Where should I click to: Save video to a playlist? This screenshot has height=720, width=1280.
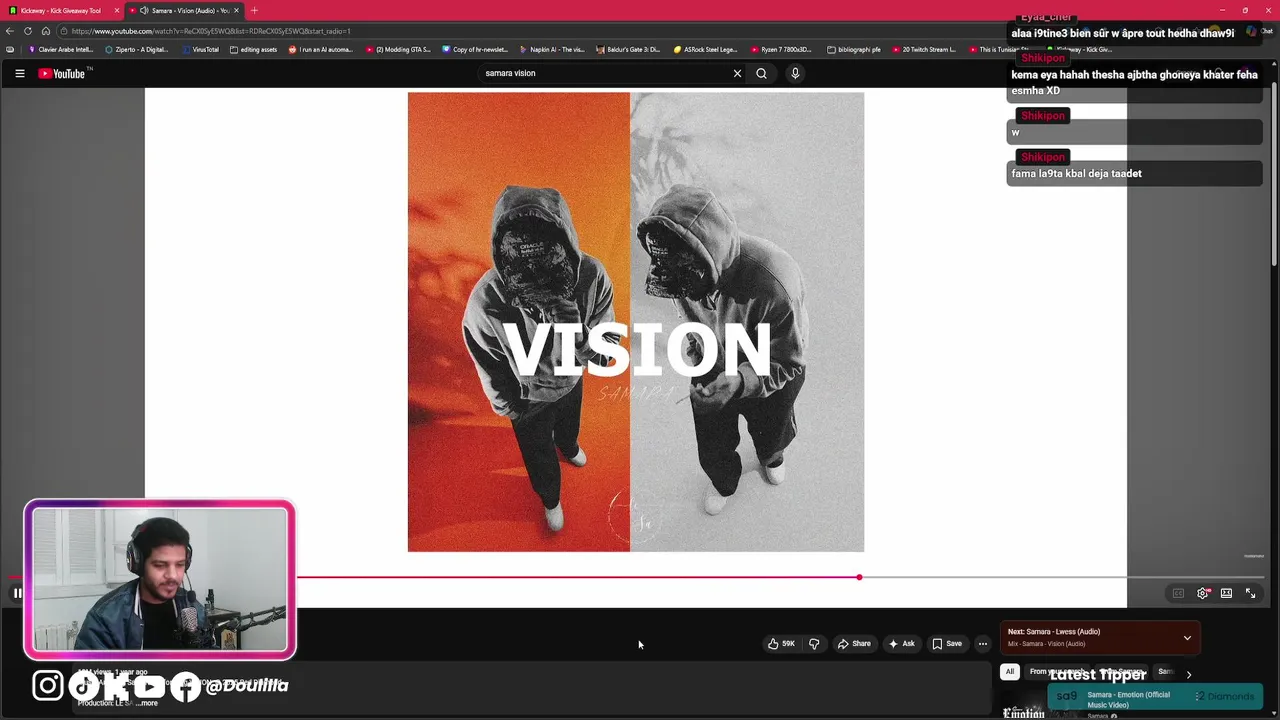click(947, 644)
